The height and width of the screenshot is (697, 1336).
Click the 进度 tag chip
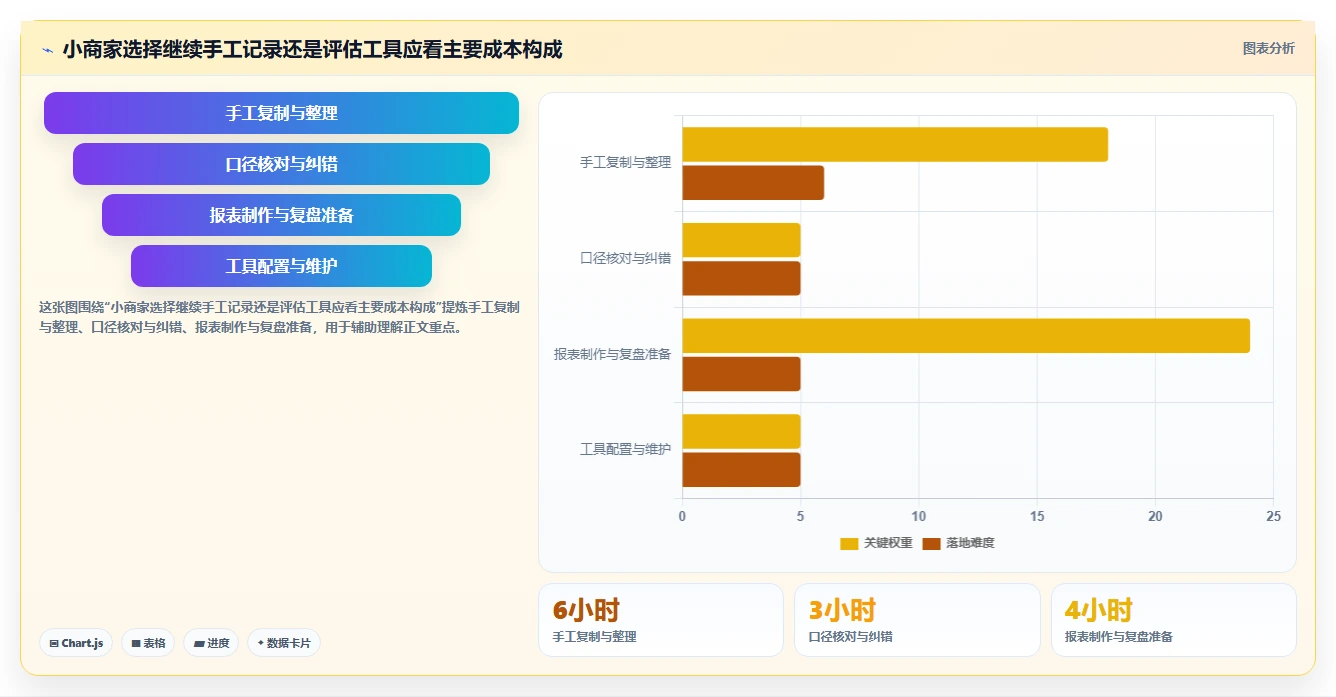(211, 643)
